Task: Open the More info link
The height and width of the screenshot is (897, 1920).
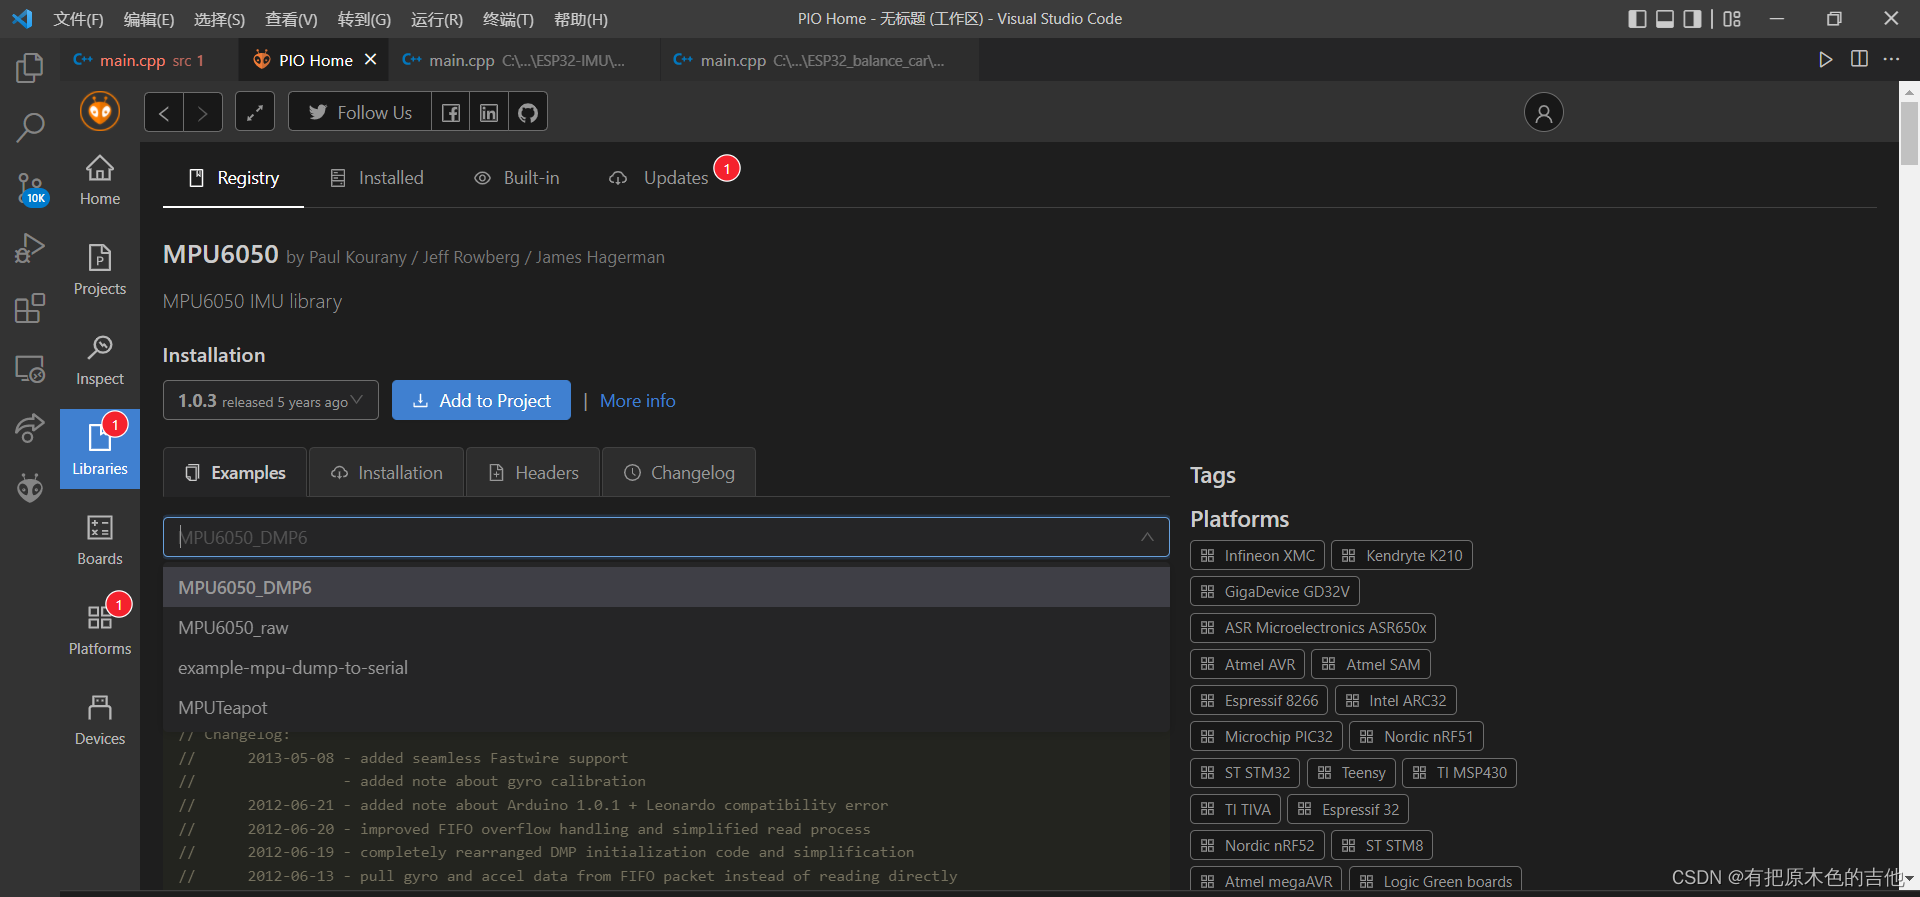Action: tap(638, 400)
